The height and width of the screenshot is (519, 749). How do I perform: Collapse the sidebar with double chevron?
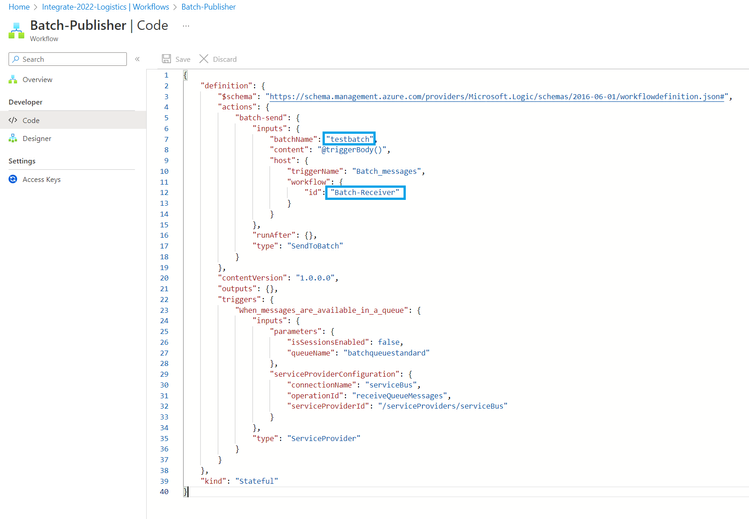(x=138, y=59)
